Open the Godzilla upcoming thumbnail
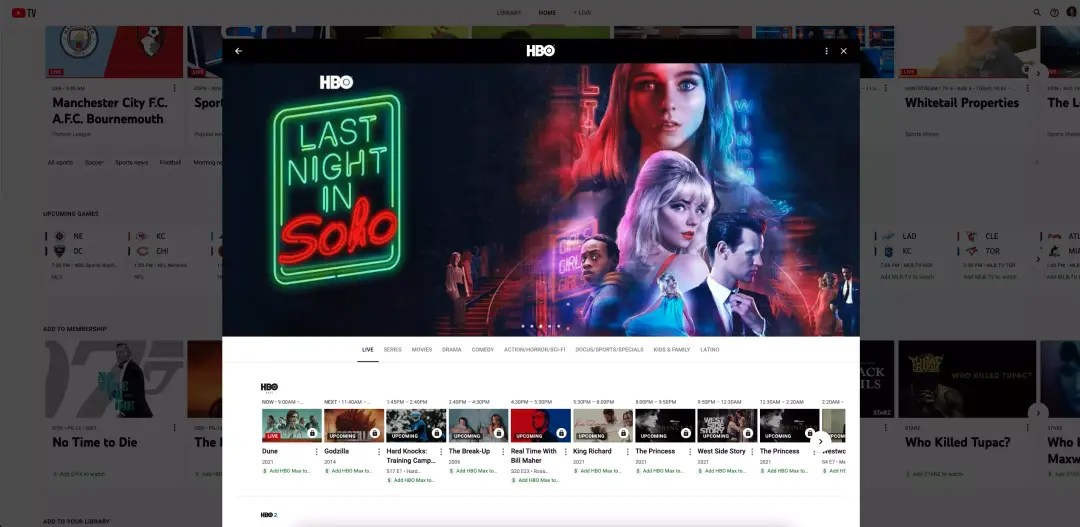 coord(354,425)
